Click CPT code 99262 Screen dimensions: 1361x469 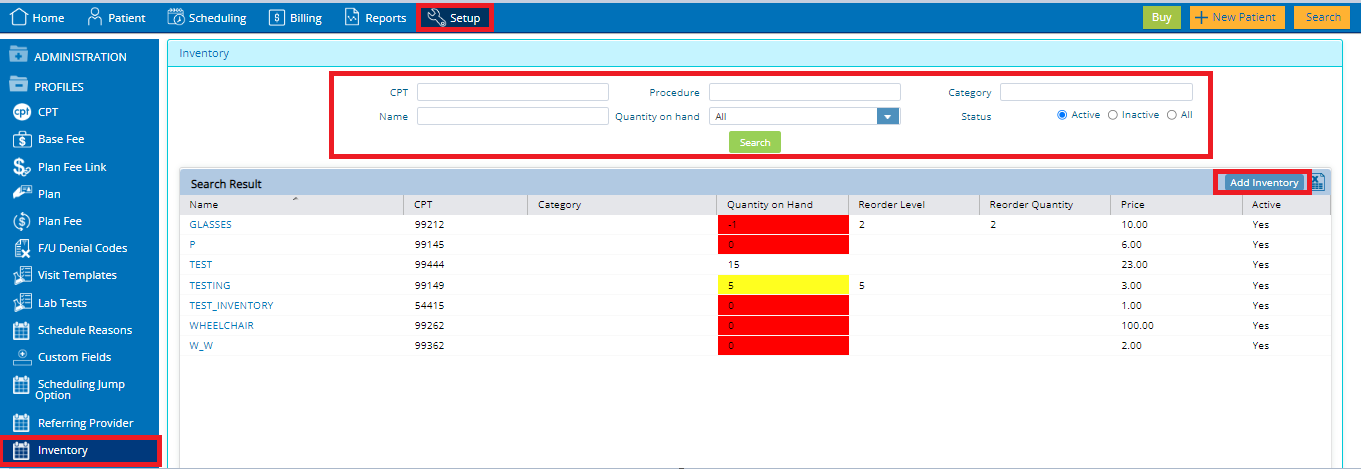click(430, 325)
